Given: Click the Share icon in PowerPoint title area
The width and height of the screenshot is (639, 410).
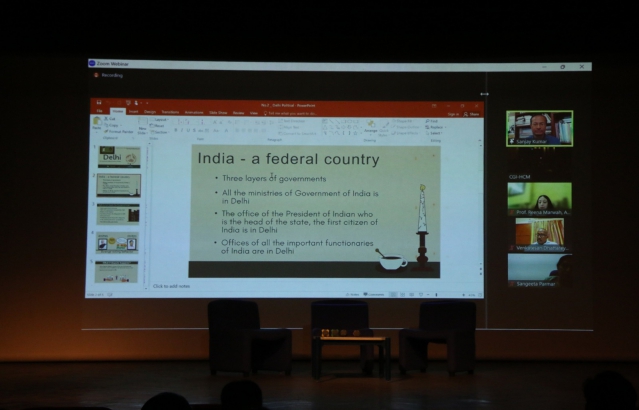Looking at the screenshot, I should (471, 115).
